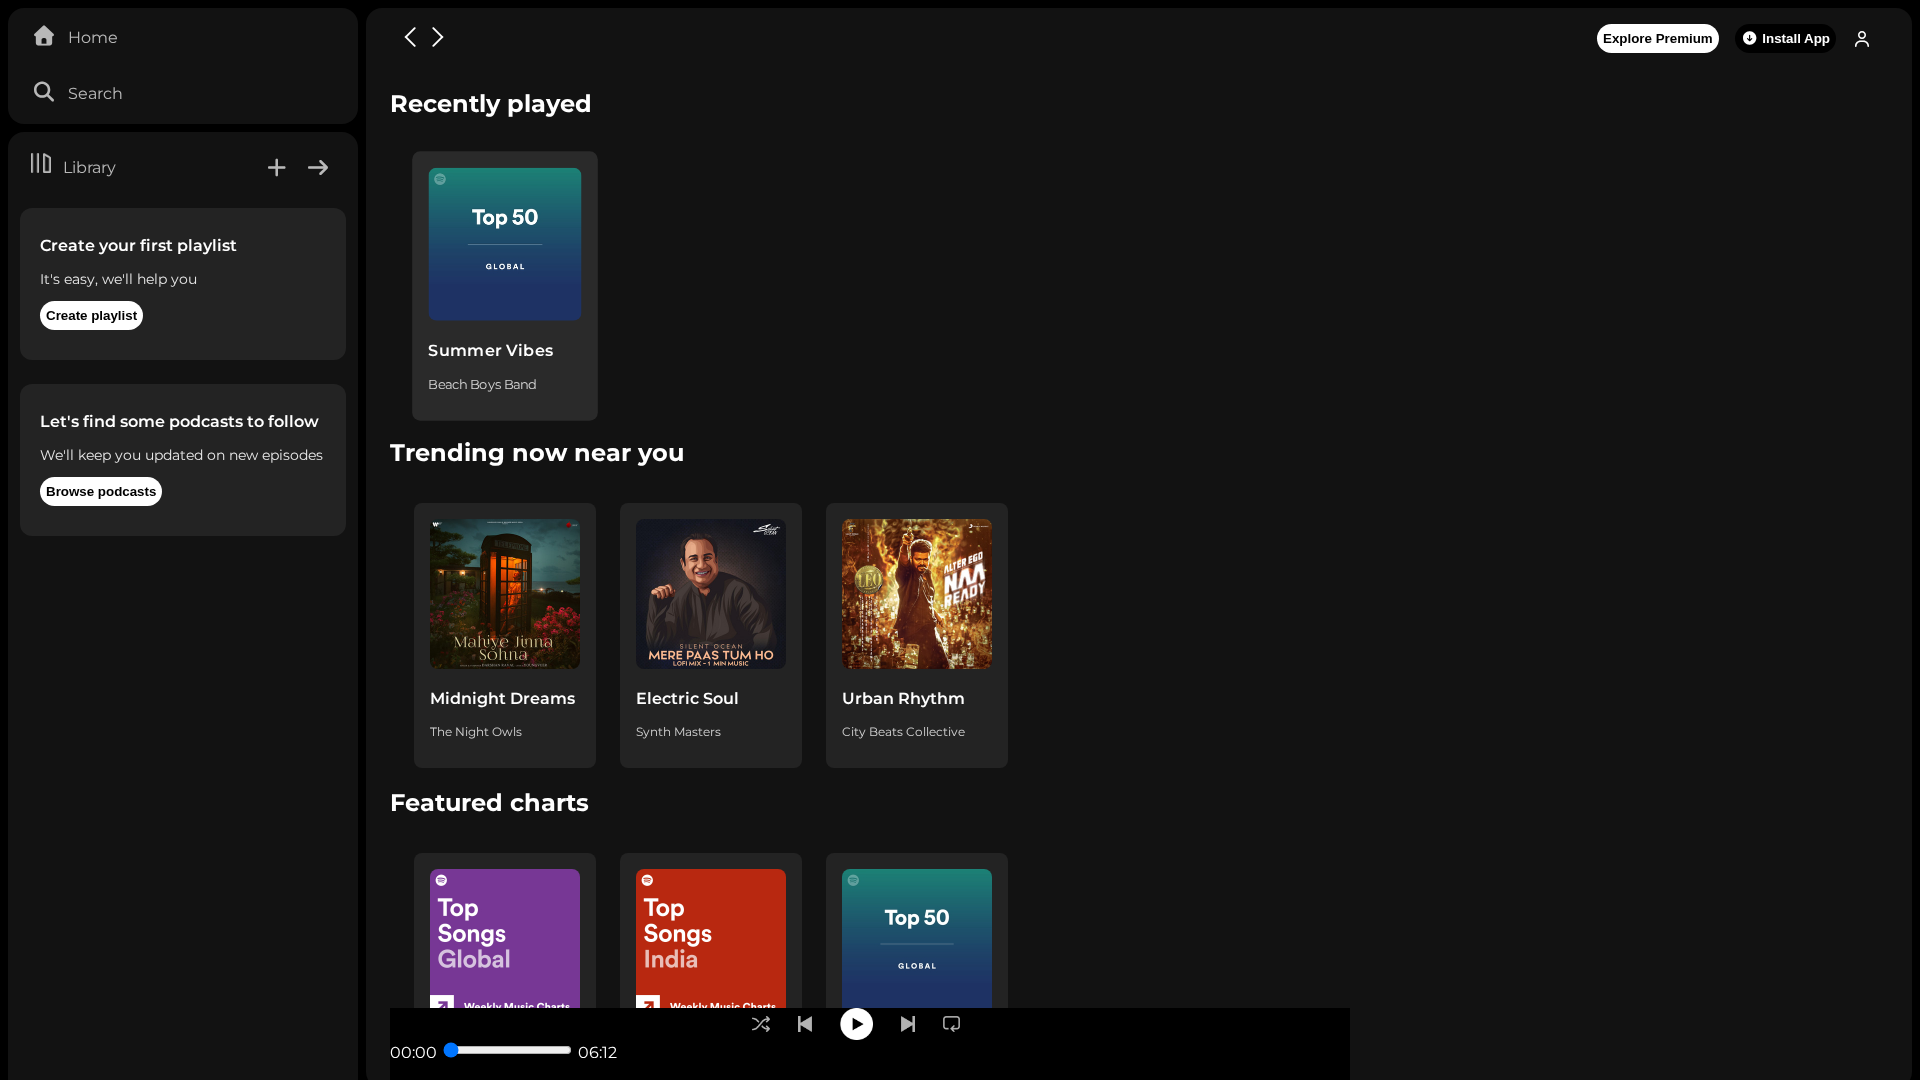
Task: Open Urban Rhythm album cover
Action: 917,594
